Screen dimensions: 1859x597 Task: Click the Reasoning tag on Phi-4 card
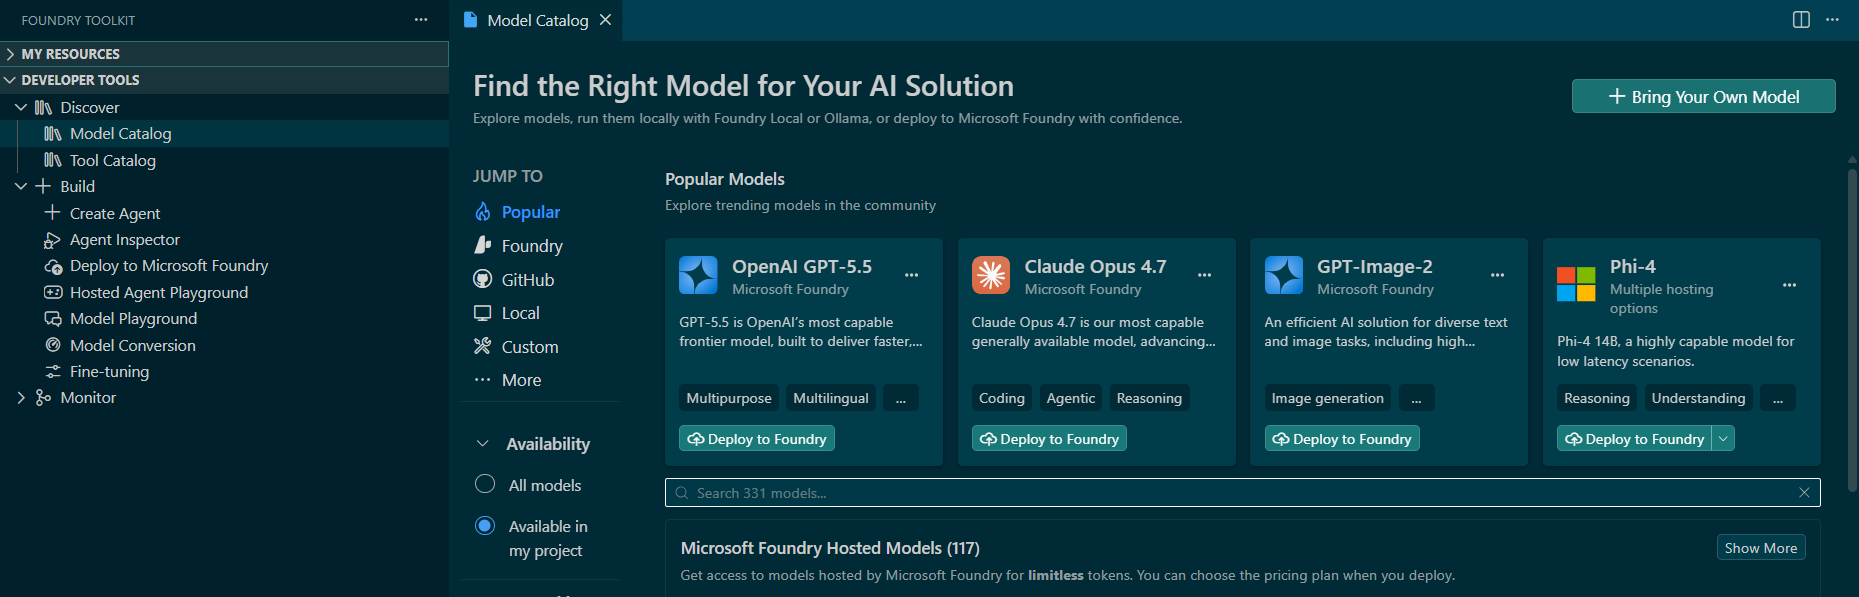pyautogui.click(x=1597, y=398)
